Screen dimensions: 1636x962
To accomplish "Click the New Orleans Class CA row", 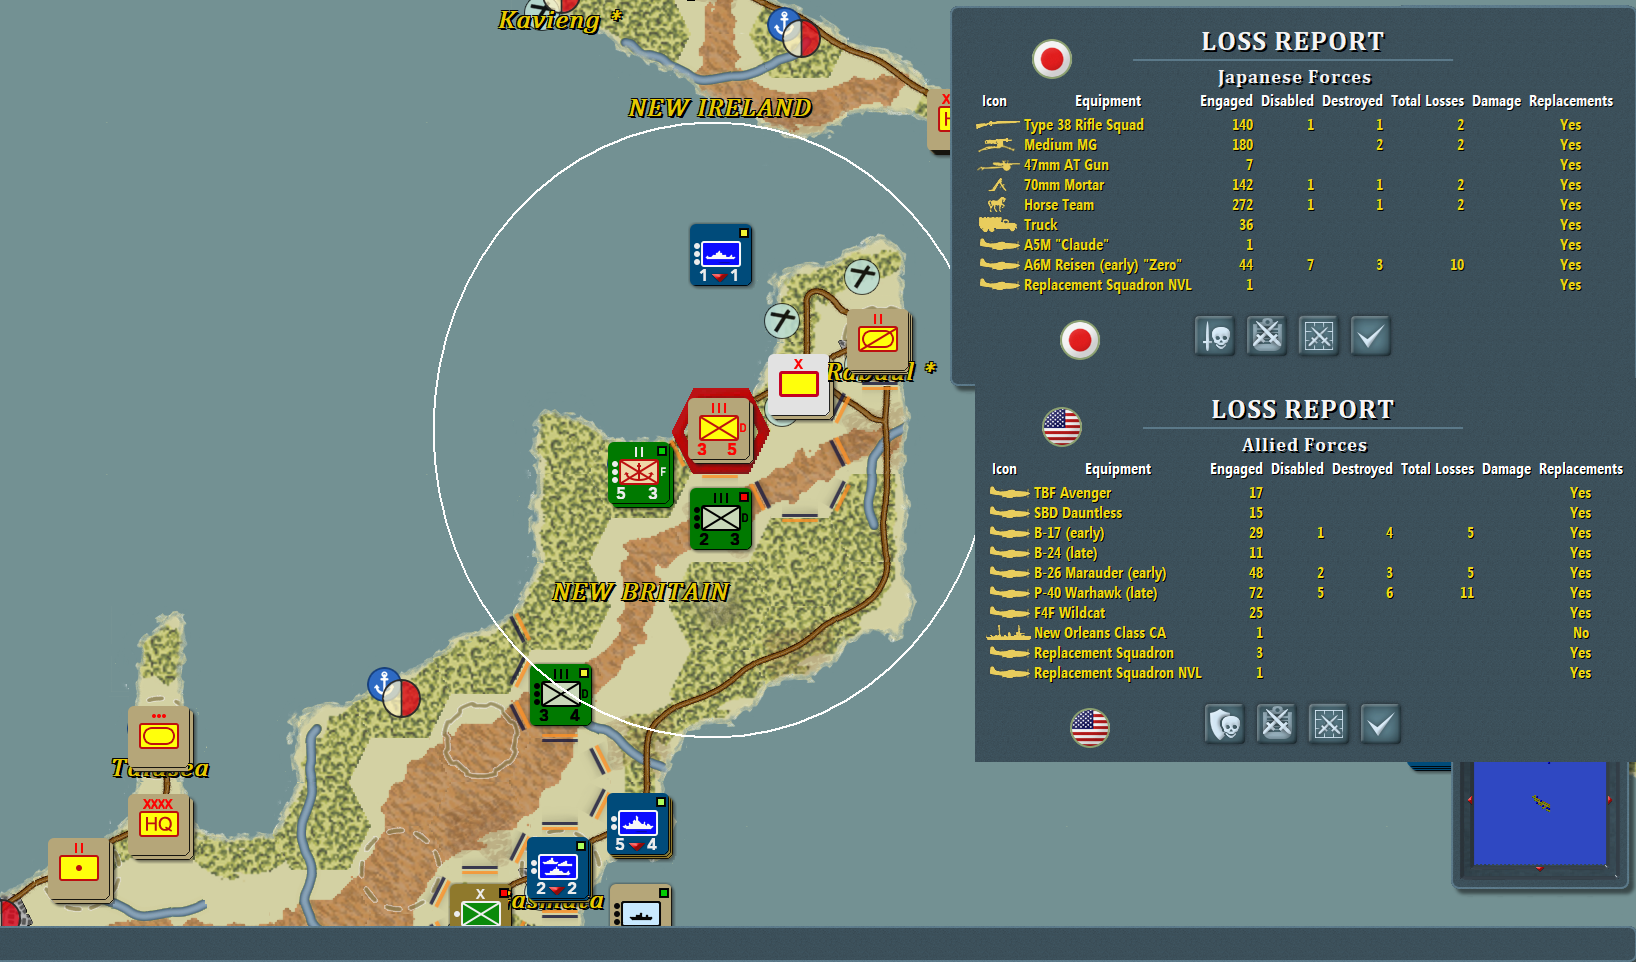I will 1305,633.
